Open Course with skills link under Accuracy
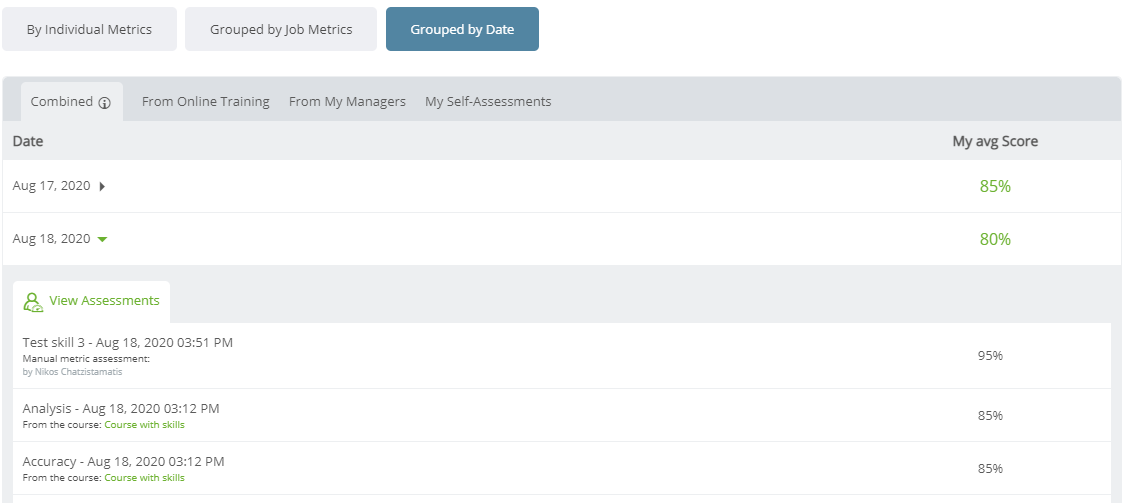1127x503 pixels. (x=144, y=478)
